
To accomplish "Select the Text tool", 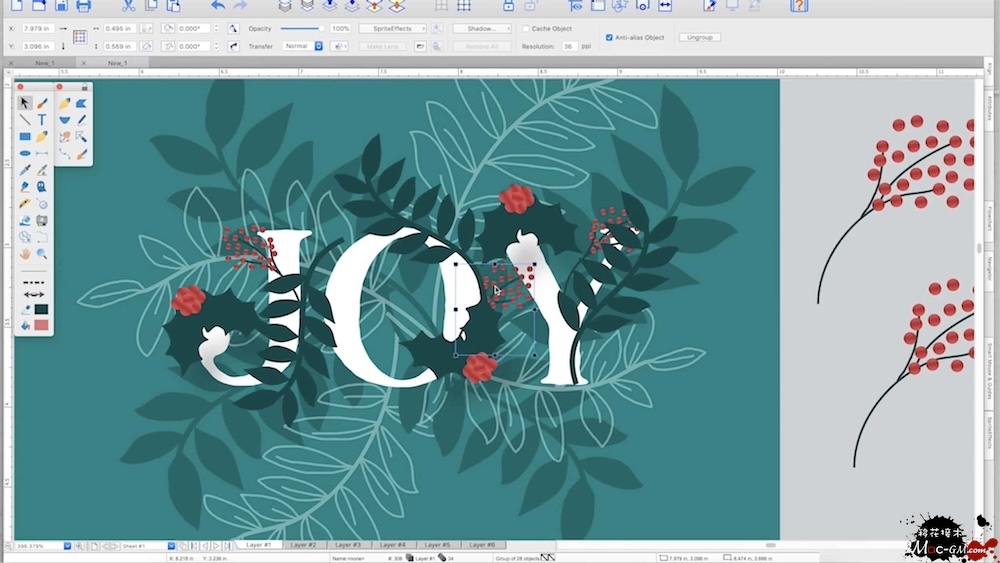I will [x=42, y=120].
